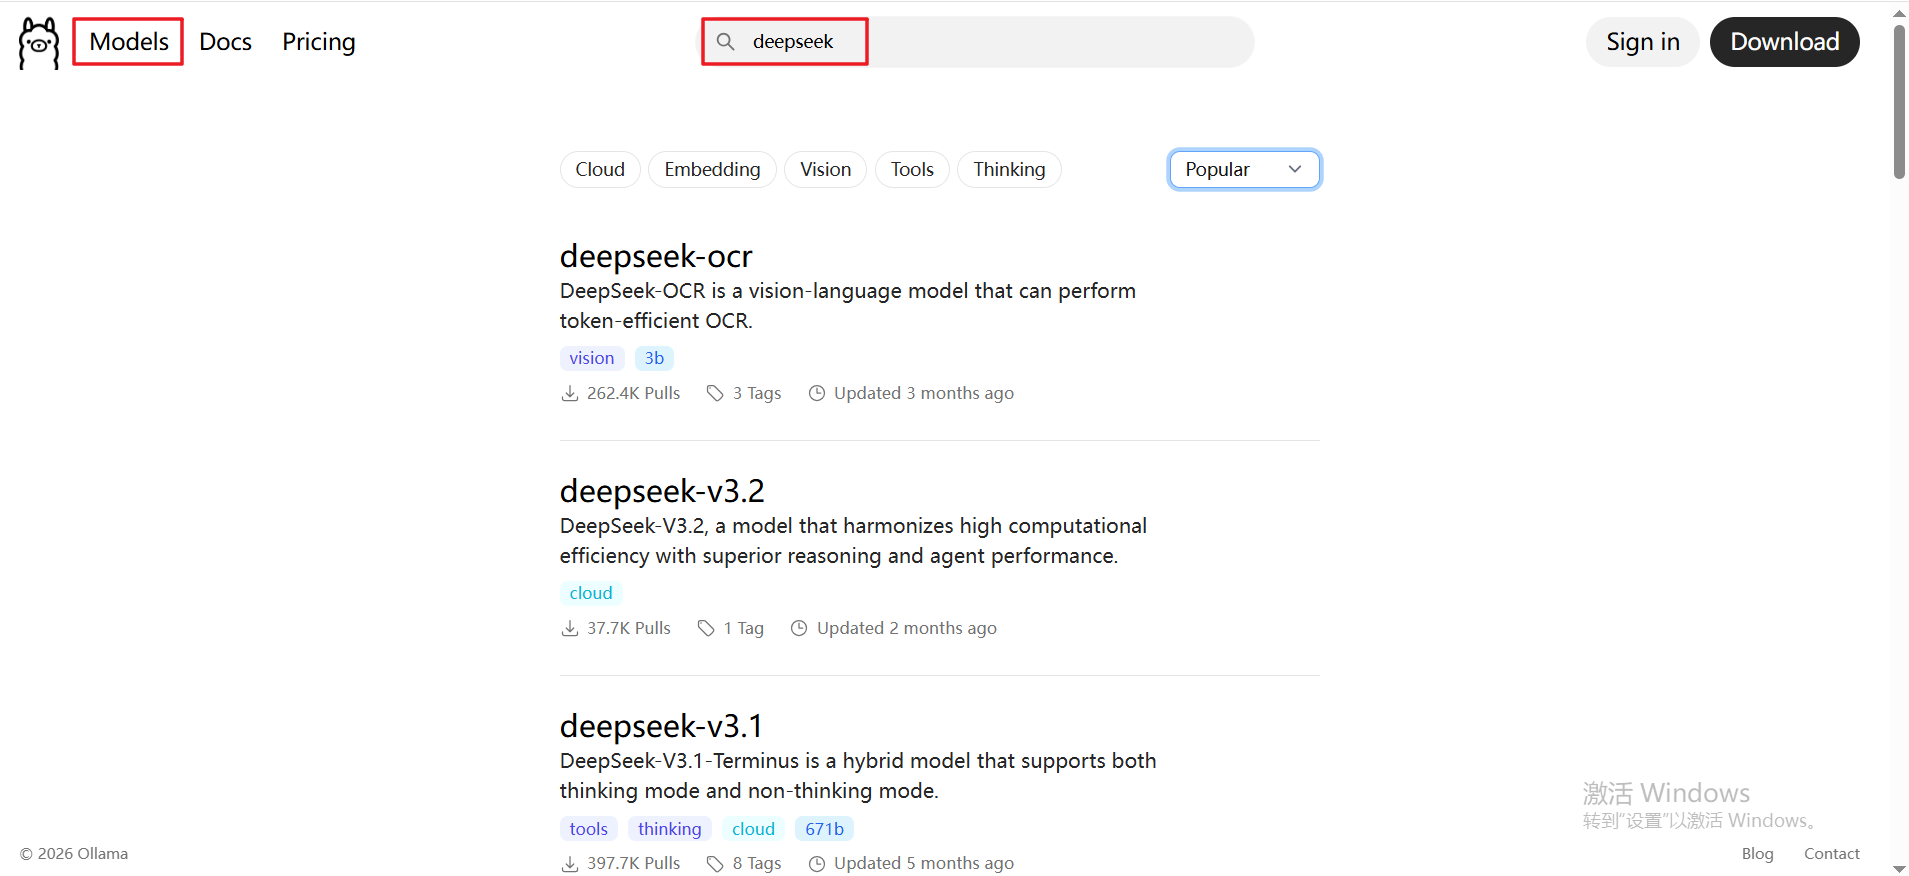Viewport: 1909px width, 876px height.
Task: Click the 671b tag under deepseek-v3.1
Action: pyautogui.click(x=824, y=829)
